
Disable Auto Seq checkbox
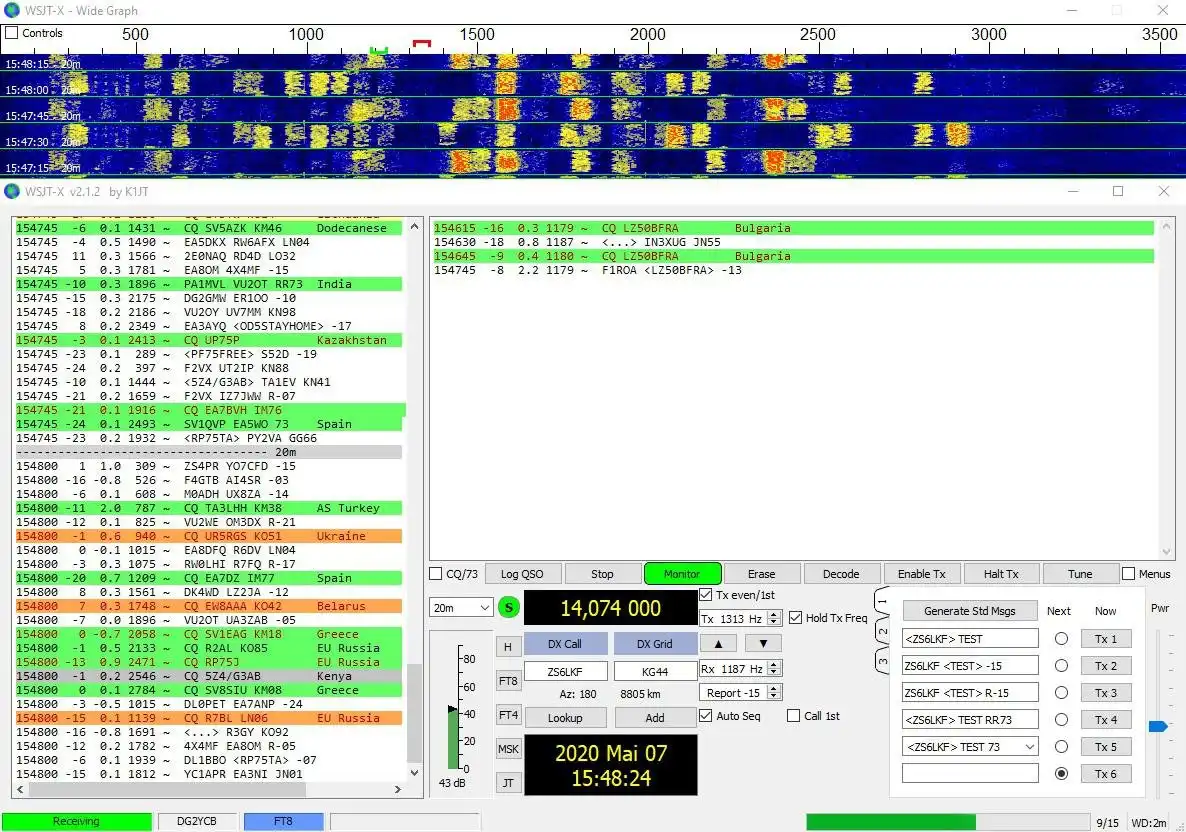point(706,716)
